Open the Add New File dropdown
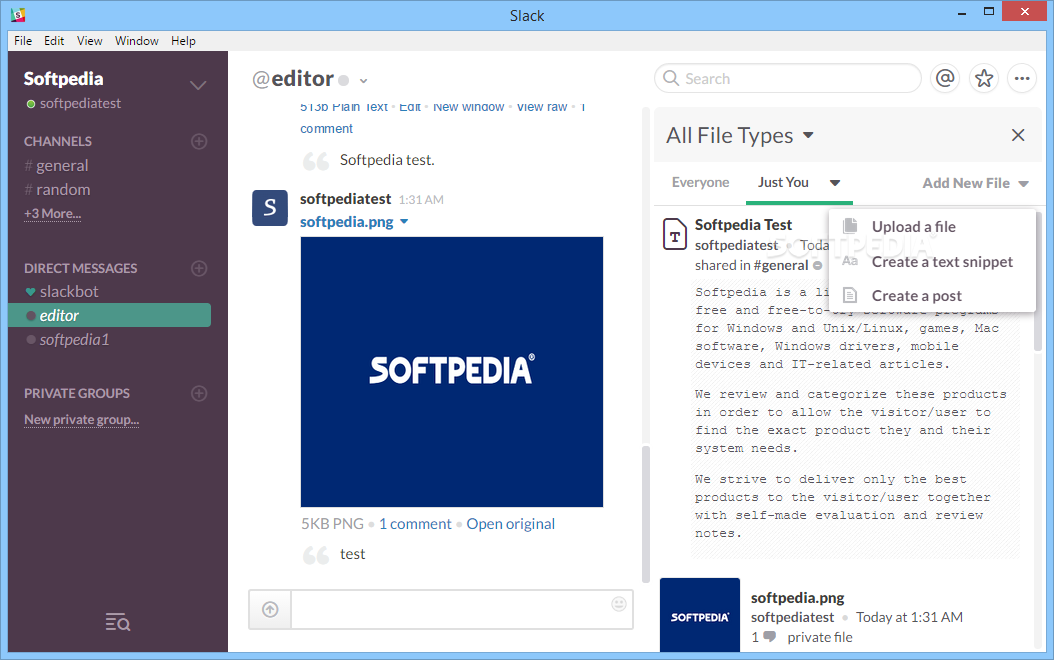Viewport: 1054px width, 660px height. pyautogui.click(x=975, y=183)
